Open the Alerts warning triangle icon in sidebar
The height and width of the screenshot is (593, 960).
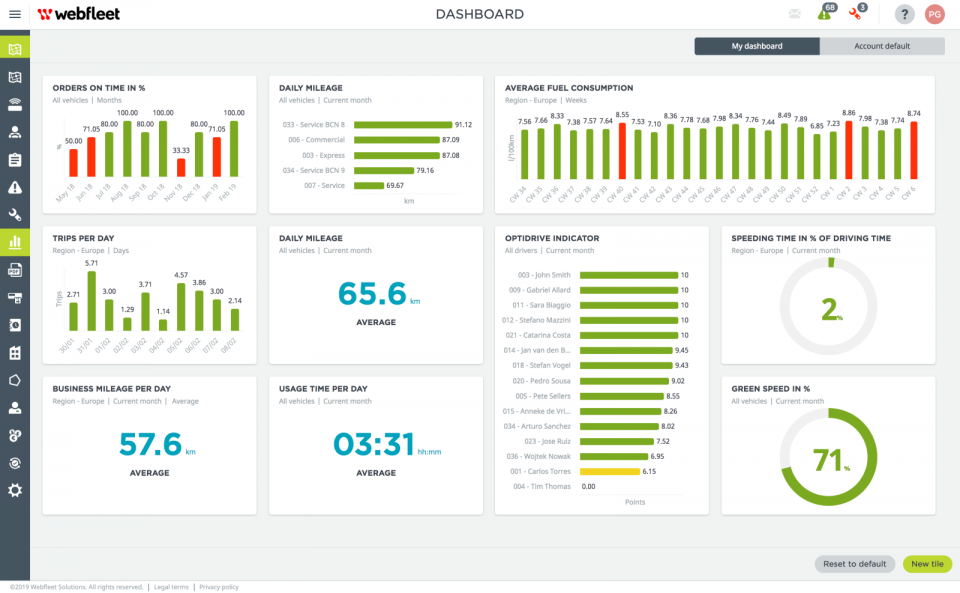click(14, 186)
